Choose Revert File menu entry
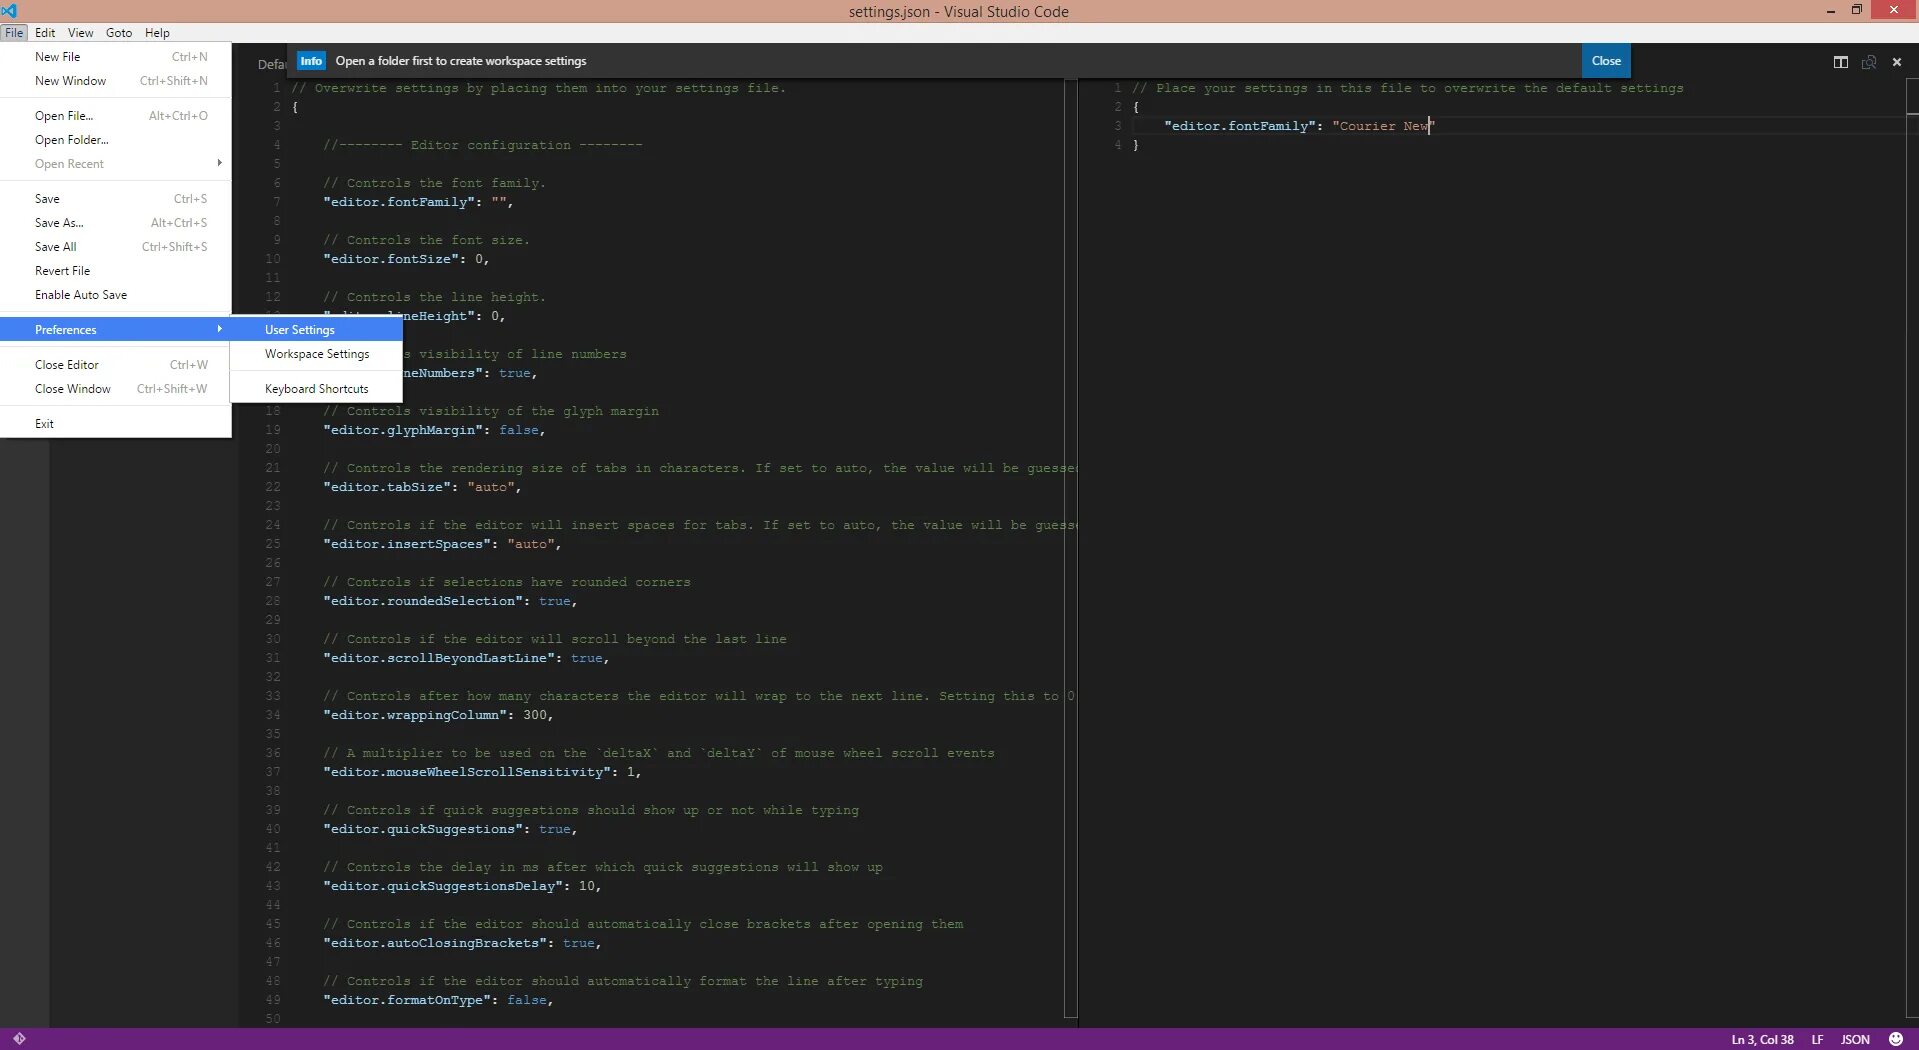1919x1050 pixels. 116,271
